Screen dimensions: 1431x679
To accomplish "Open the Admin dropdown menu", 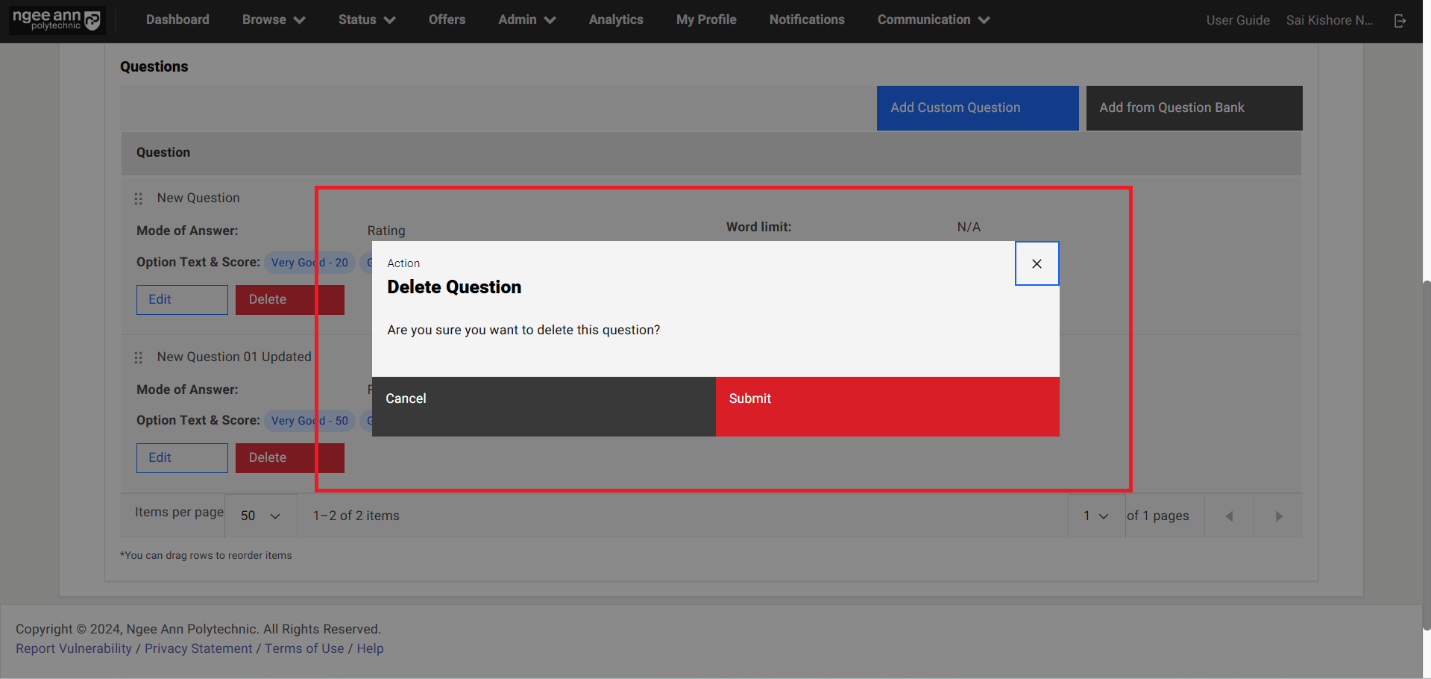I will [x=527, y=20].
